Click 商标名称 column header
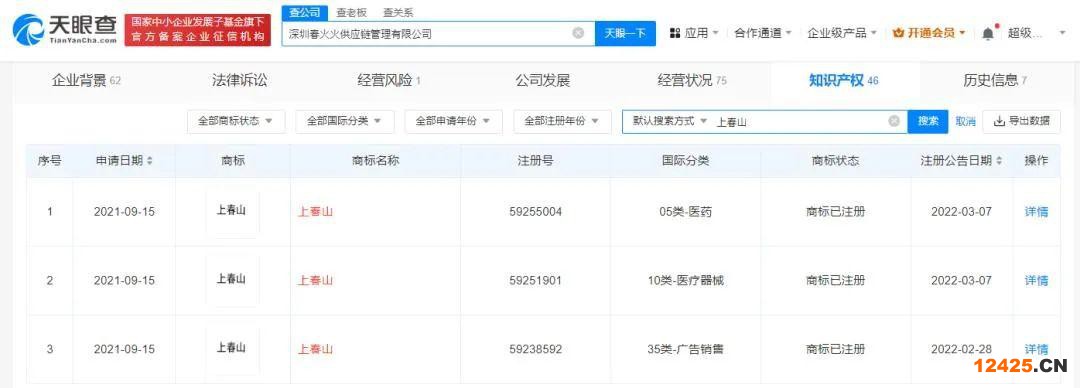1080x388 pixels. coord(375,161)
